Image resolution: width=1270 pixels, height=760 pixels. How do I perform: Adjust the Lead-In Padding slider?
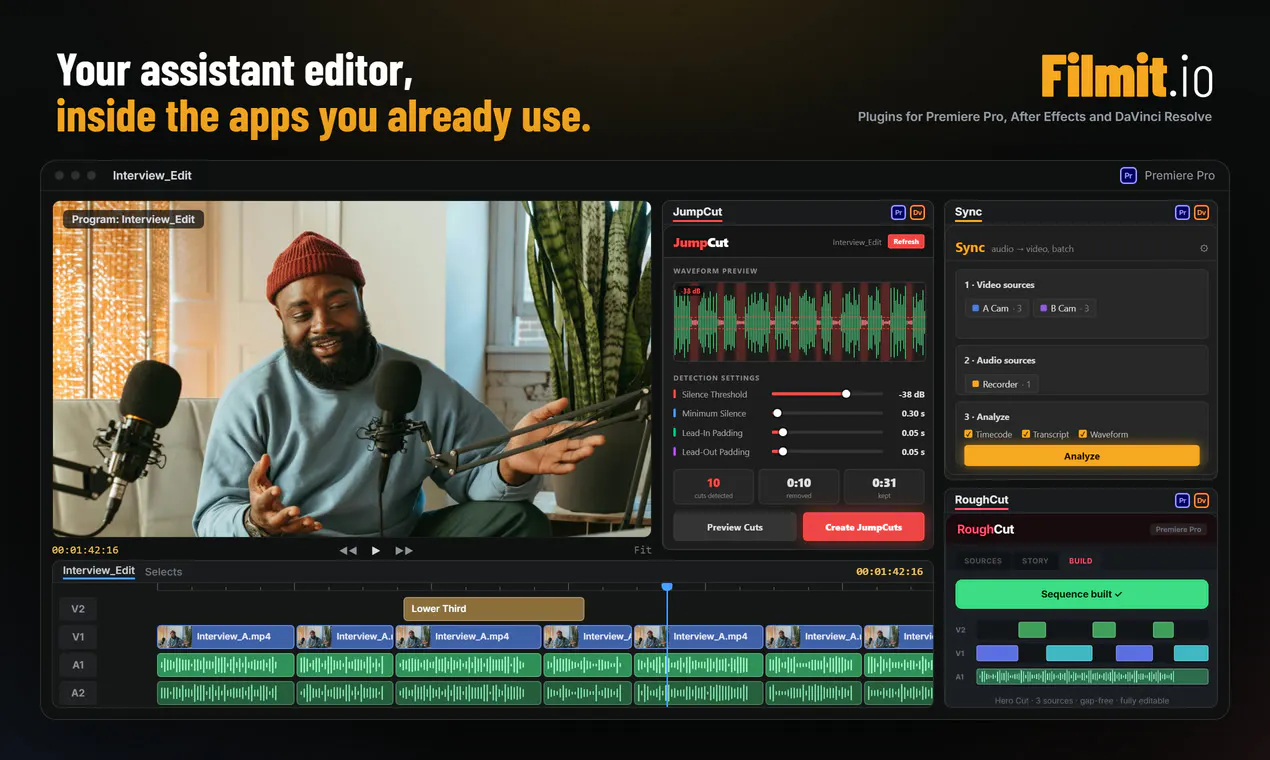click(827, 432)
